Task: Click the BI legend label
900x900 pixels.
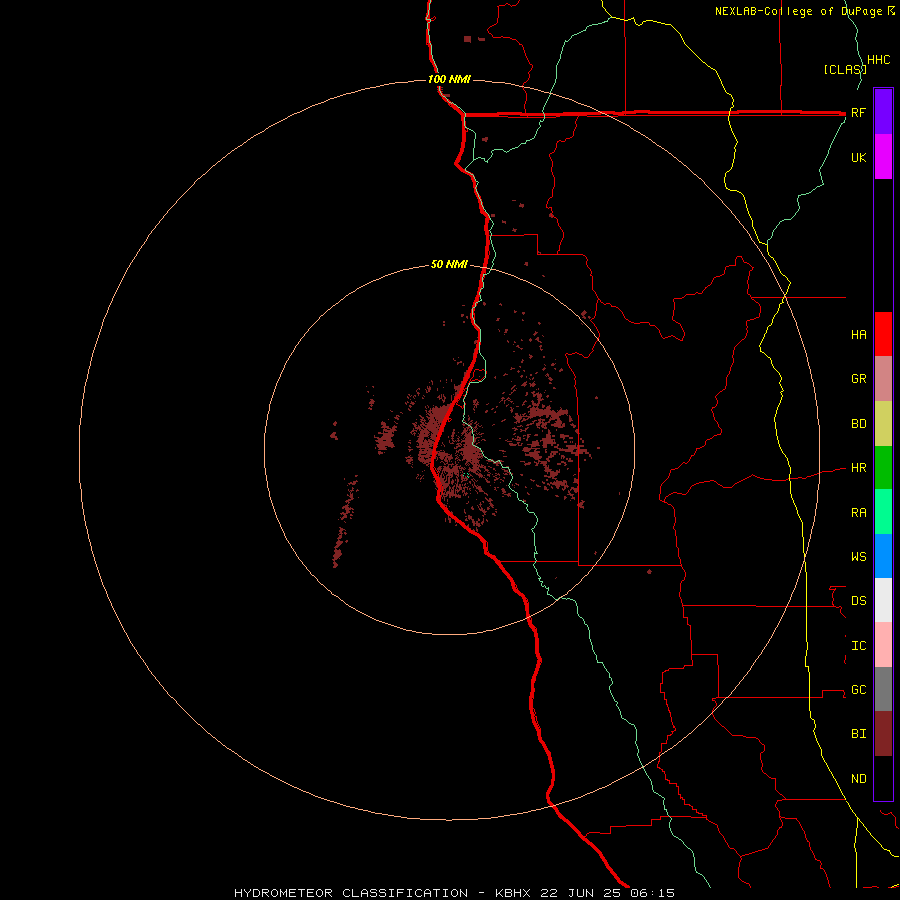Action: [858, 734]
